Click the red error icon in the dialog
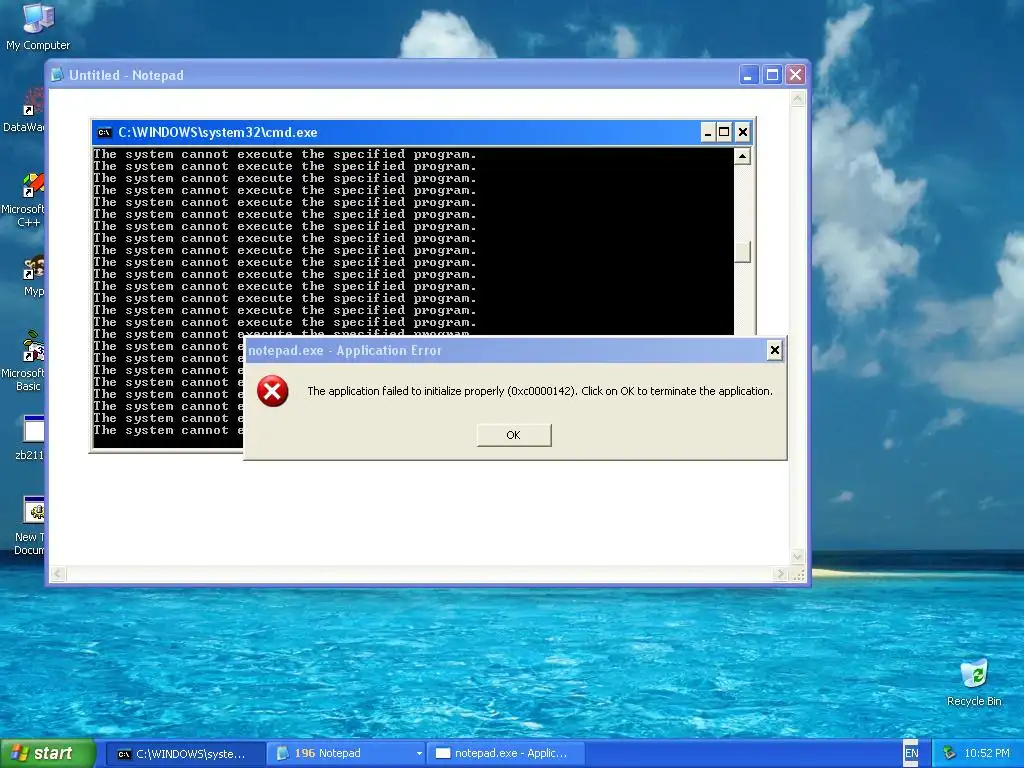Viewport: 1024px width, 768px height. click(272, 391)
